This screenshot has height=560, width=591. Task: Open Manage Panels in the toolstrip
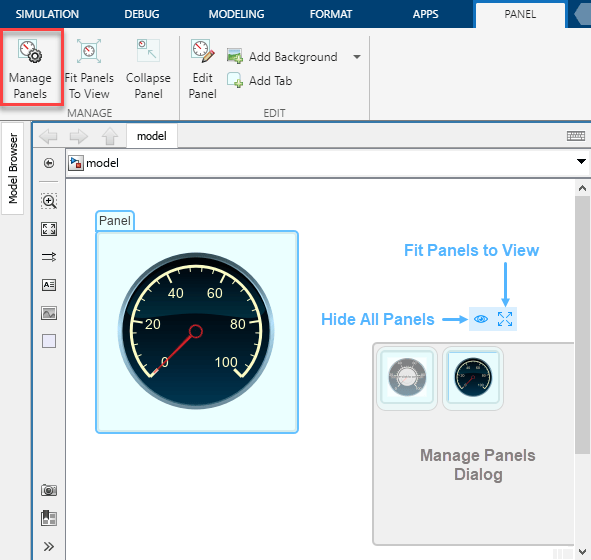pos(31,68)
